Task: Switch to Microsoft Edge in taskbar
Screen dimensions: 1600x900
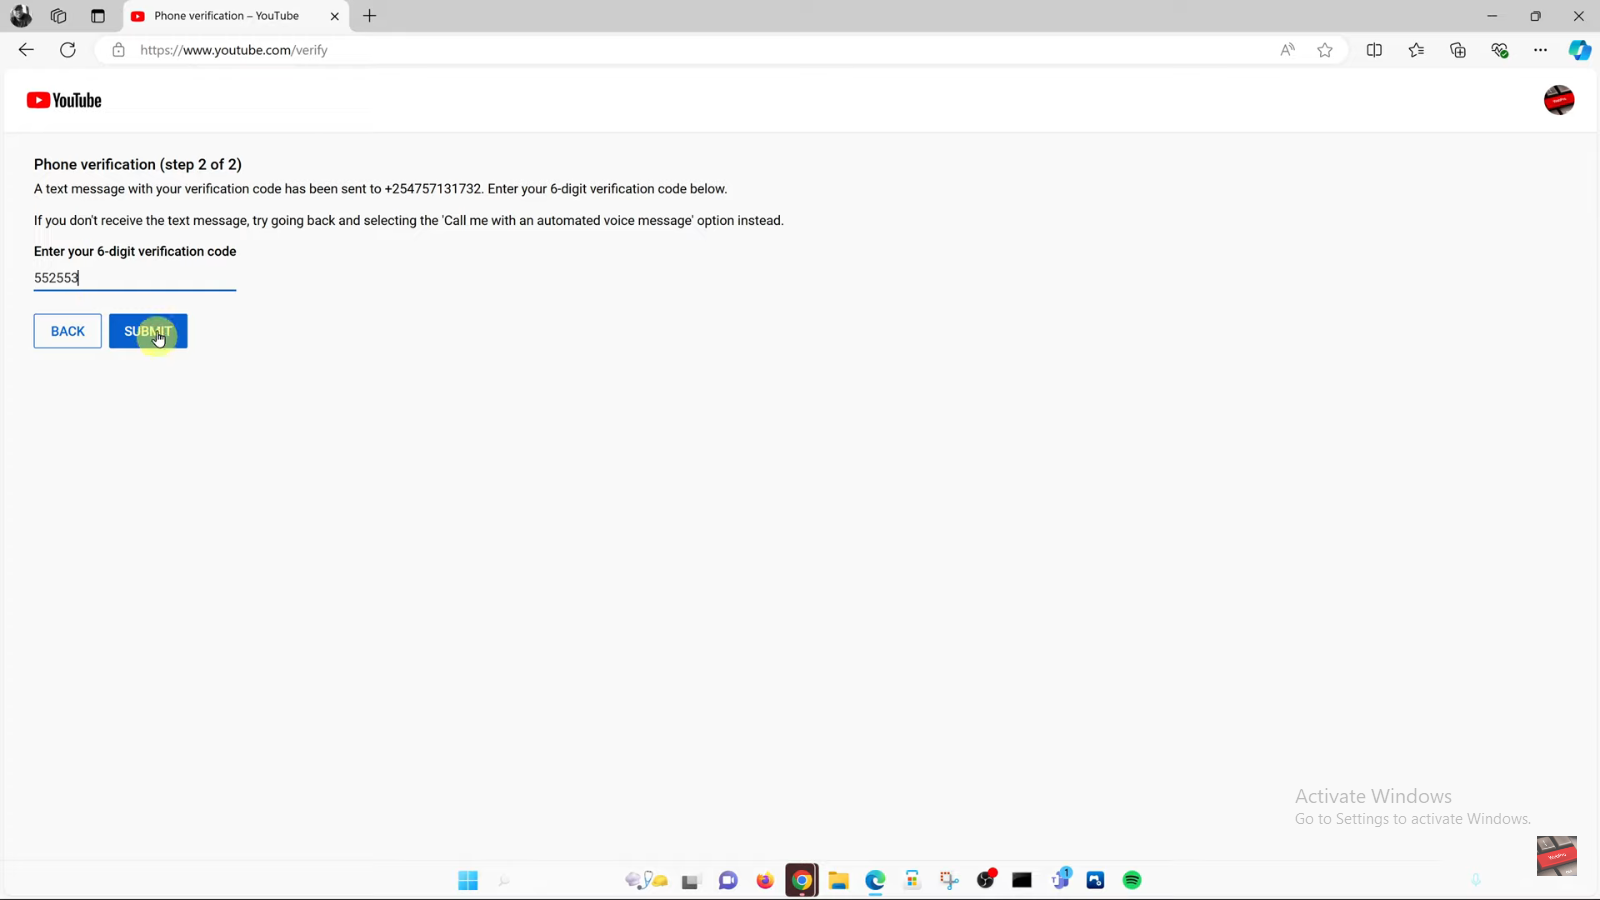Action: click(876, 880)
